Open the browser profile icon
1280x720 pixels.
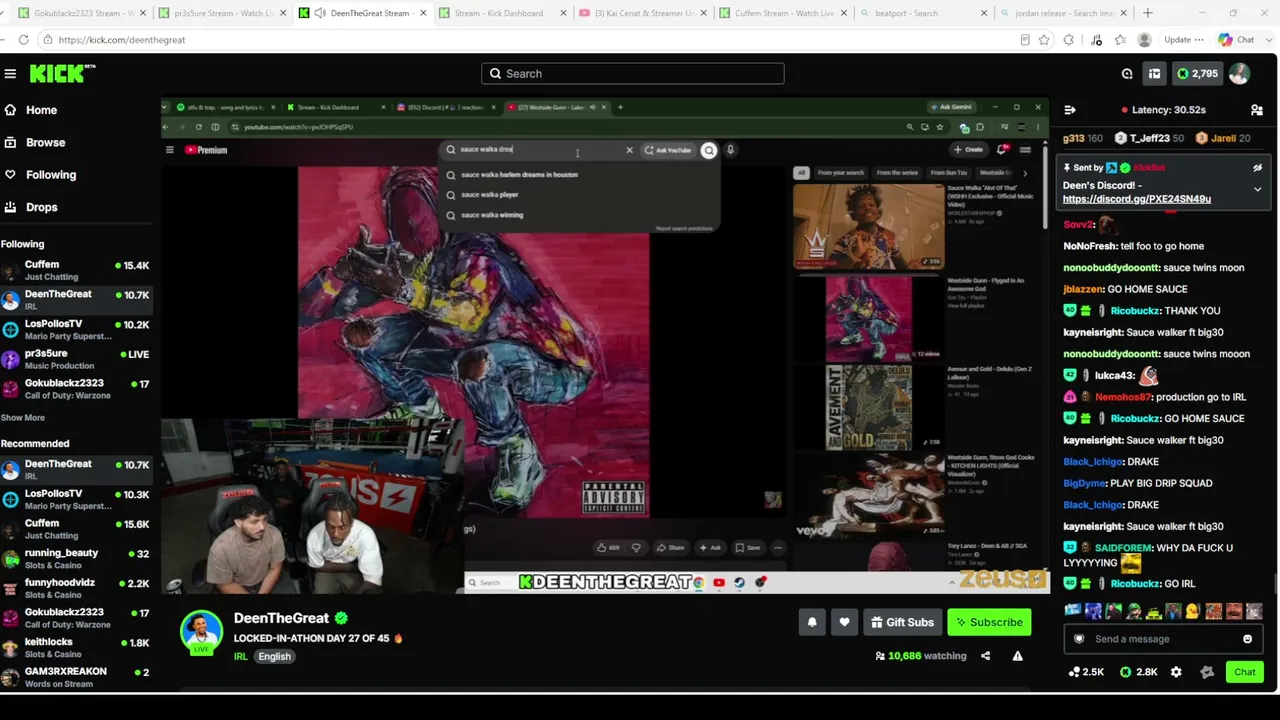click(x=1144, y=40)
